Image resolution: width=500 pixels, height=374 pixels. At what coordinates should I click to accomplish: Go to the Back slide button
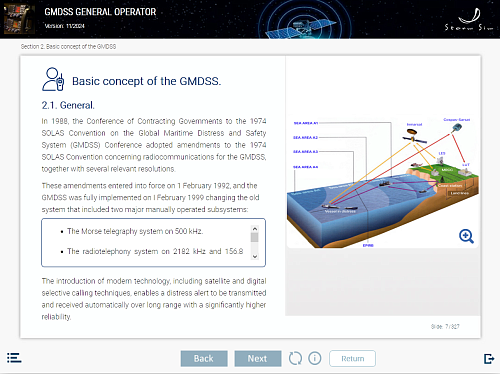(x=204, y=358)
